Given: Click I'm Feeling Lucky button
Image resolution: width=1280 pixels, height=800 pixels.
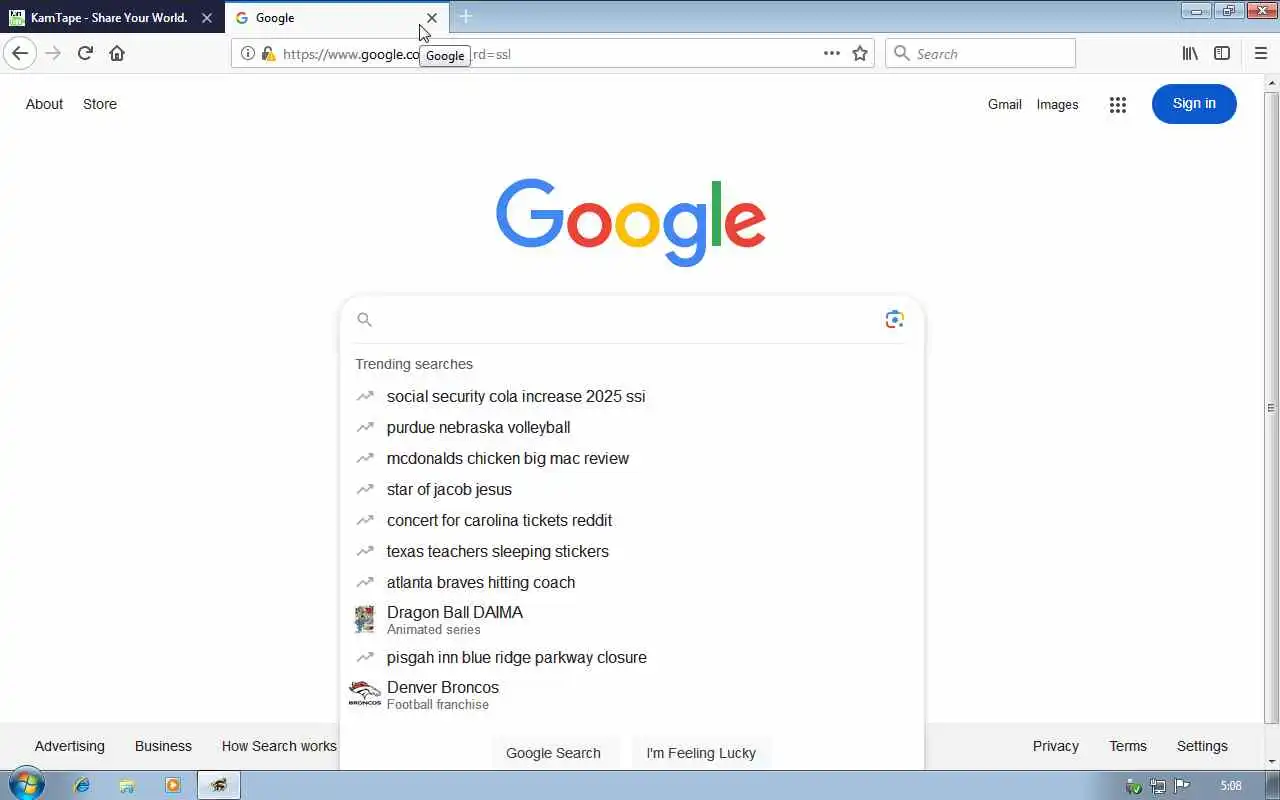Looking at the screenshot, I should point(701,752).
